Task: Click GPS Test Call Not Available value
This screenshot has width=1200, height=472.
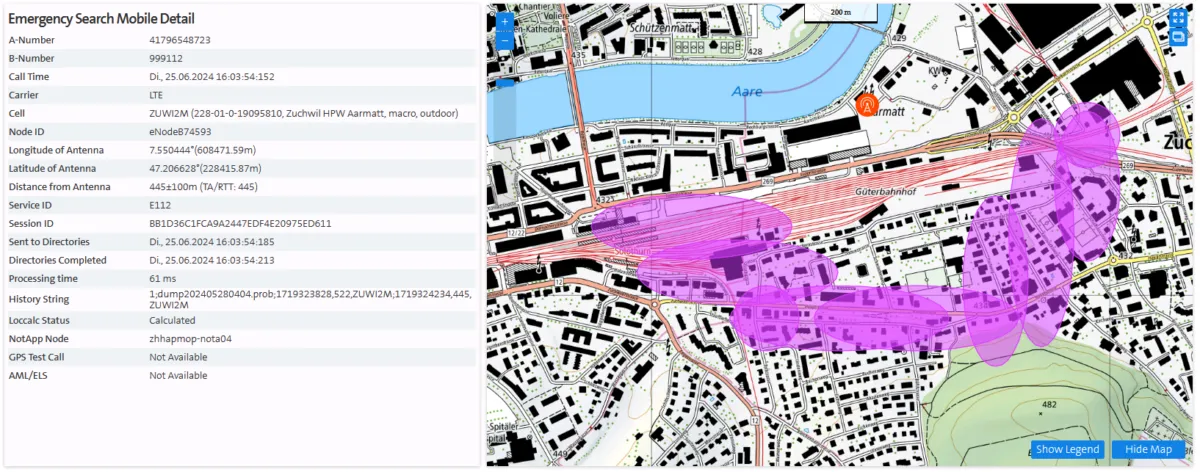Action: pos(179,357)
